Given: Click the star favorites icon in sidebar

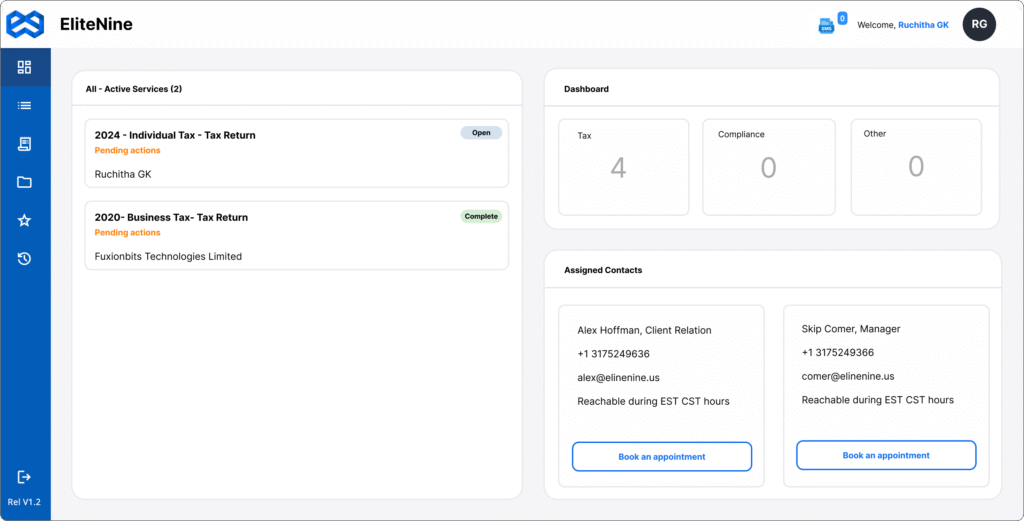Looking at the screenshot, I should 25,220.
